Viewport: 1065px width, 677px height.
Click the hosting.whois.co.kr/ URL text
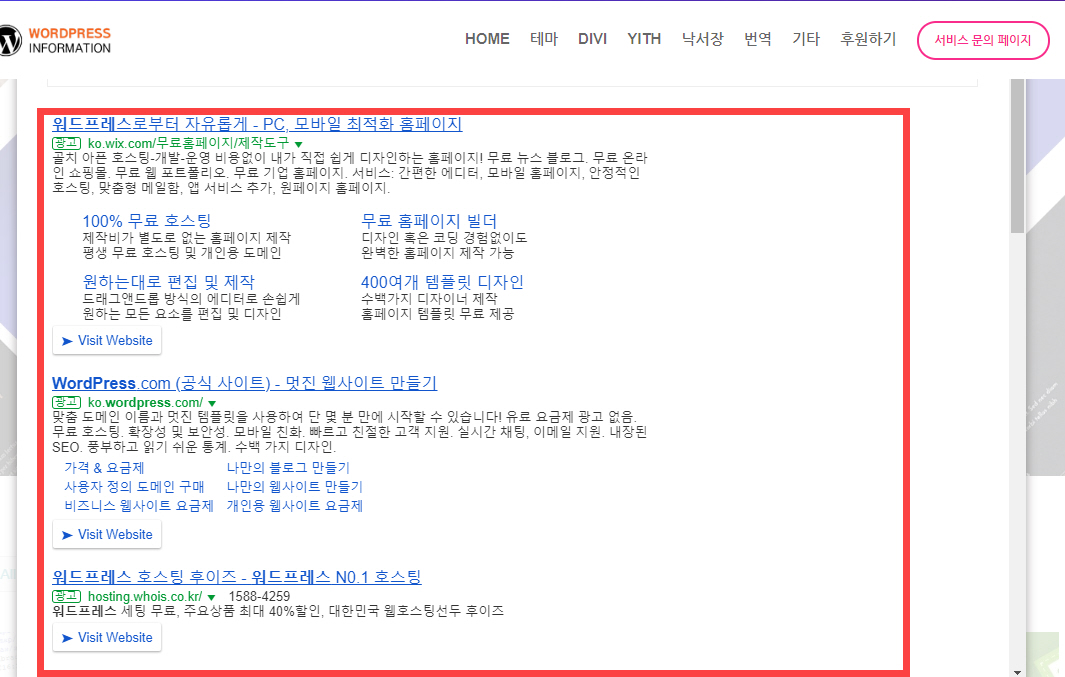(145, 596)
